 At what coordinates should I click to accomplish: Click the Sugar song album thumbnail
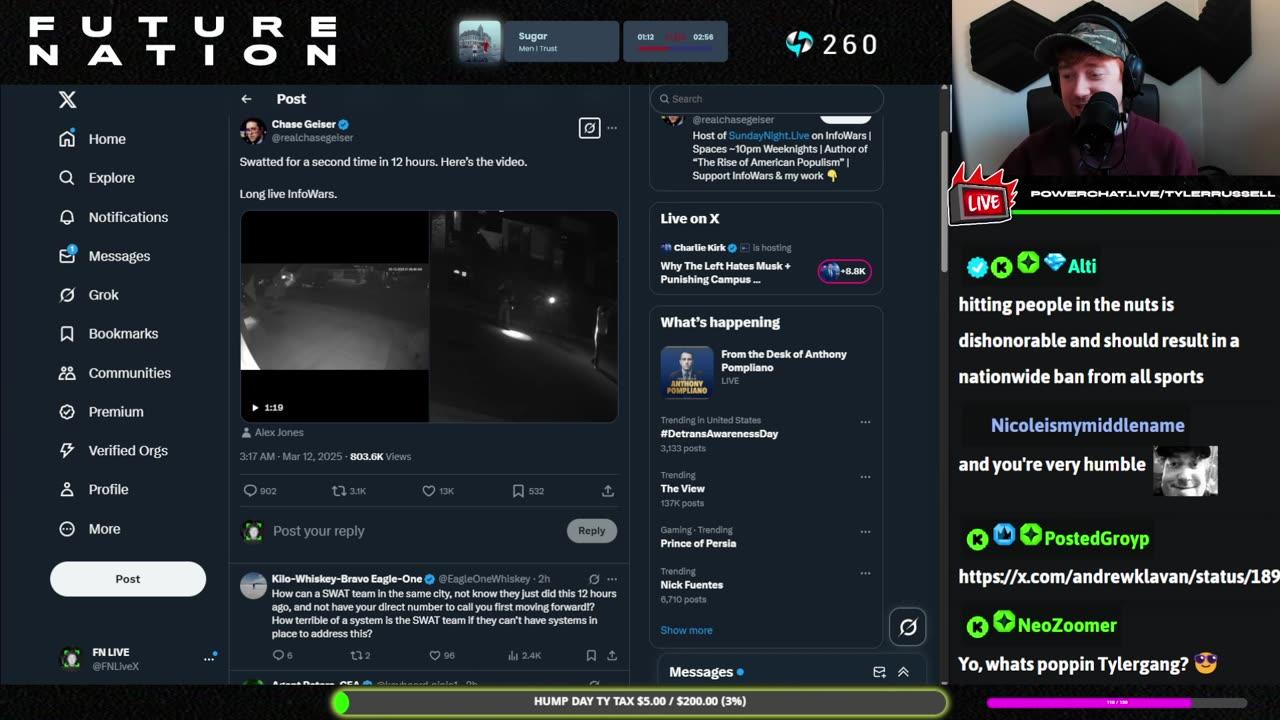tap(480, 42)
